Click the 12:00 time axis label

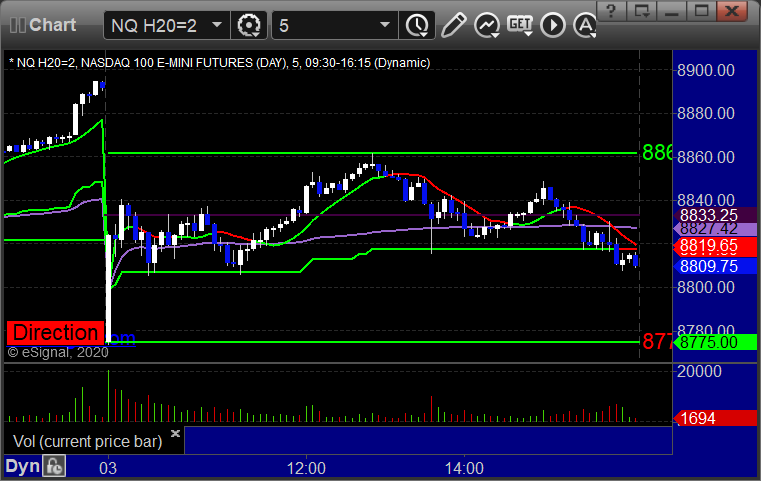pos(306,468)
